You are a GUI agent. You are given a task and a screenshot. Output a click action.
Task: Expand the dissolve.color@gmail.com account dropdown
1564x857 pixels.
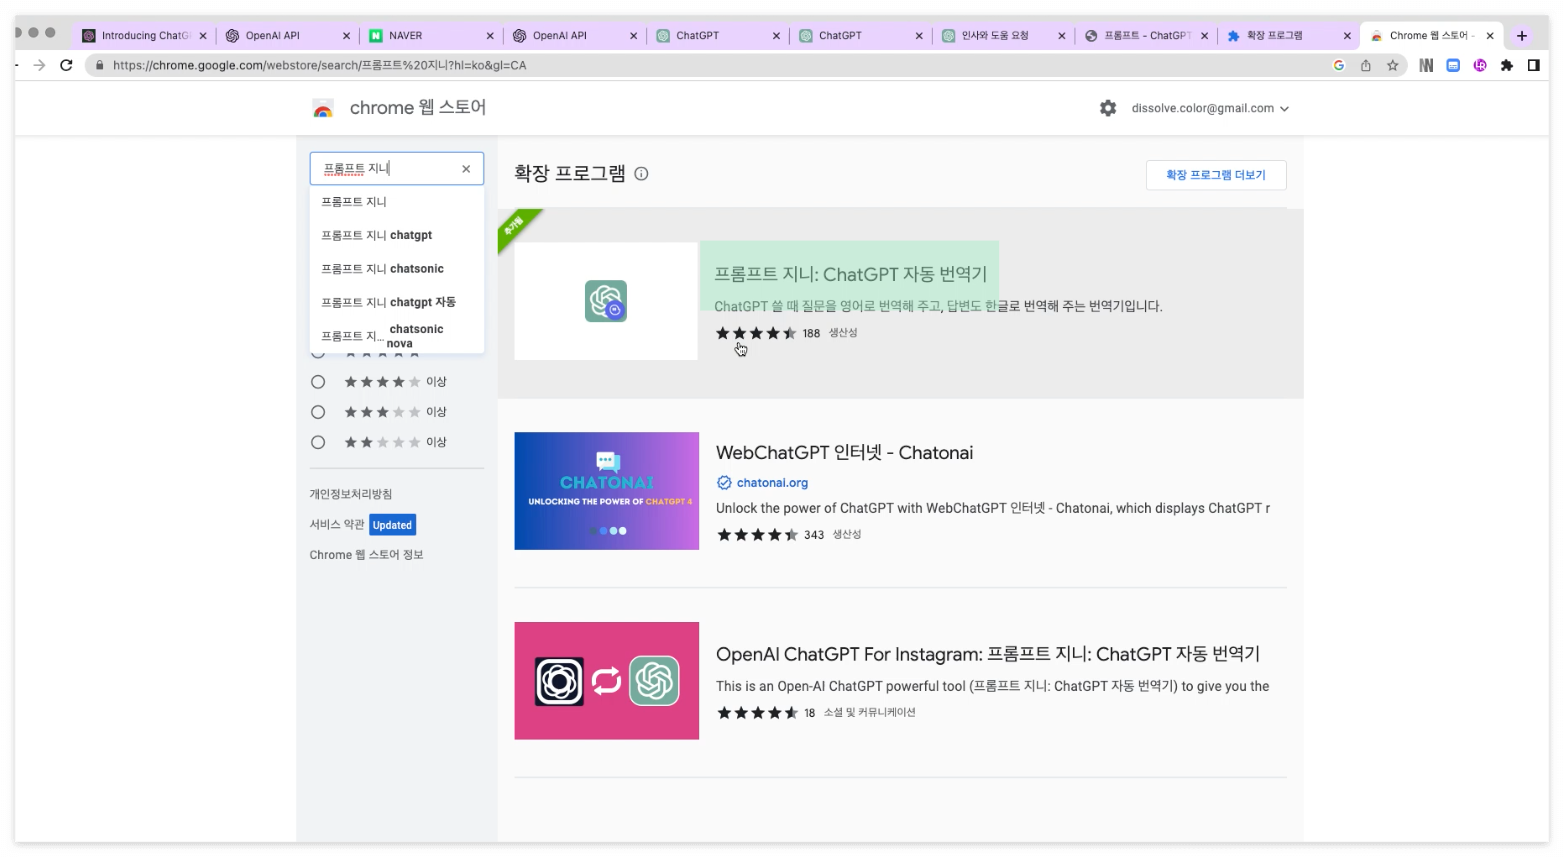click(1210, 108)
